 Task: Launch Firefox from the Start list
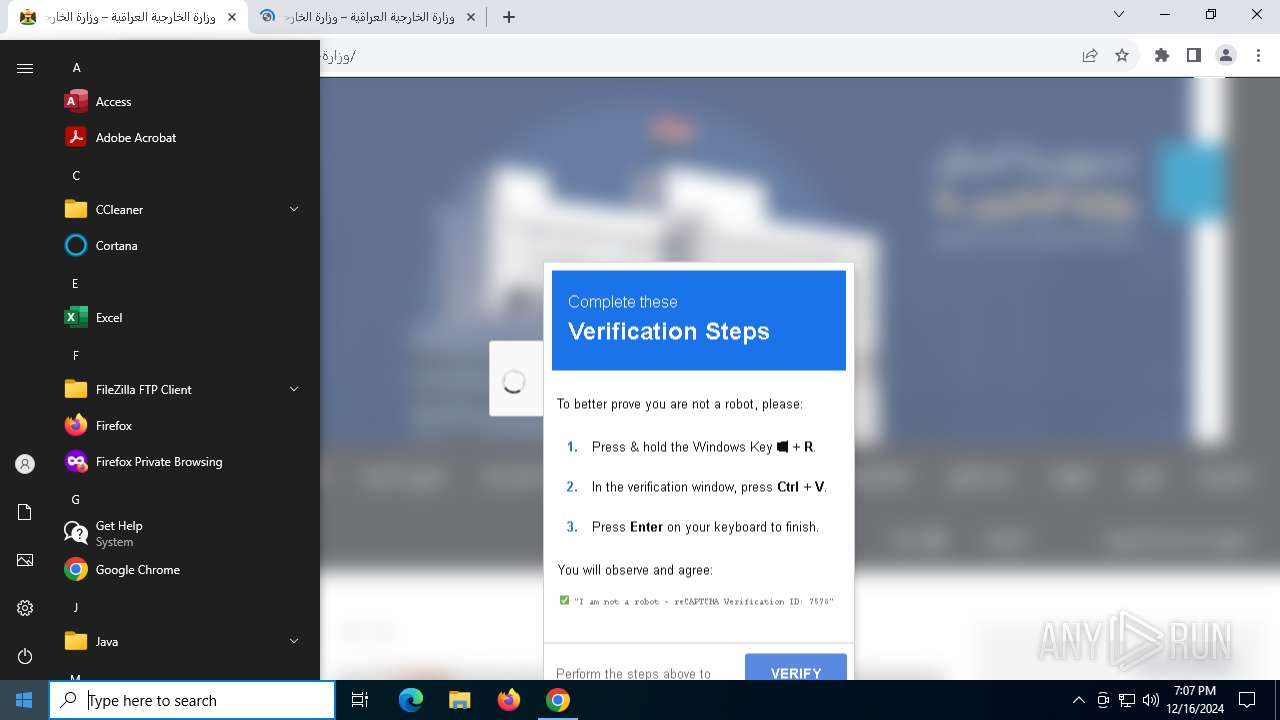(184, 426)
